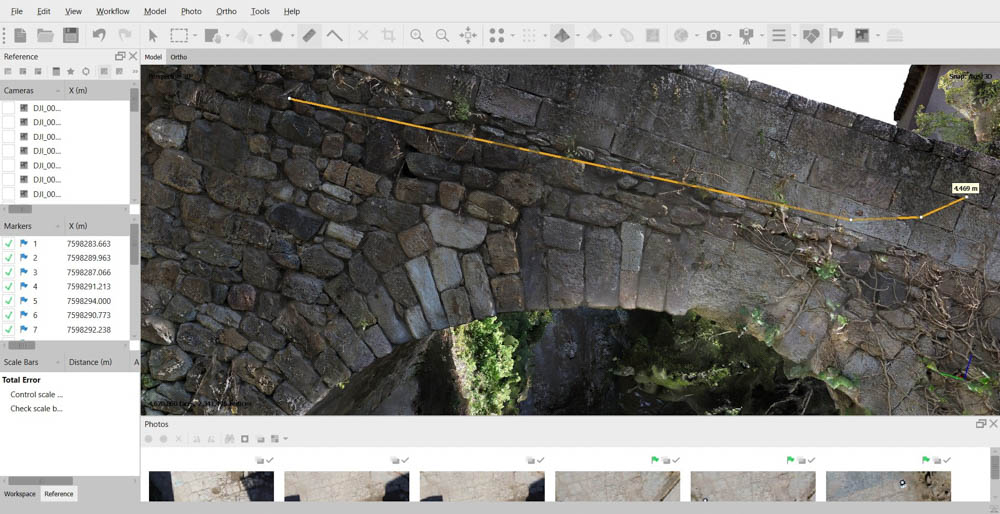This screenshot has height=514, width=1000.
Task: Select the Draw Polygon shape tool
Action: [x=276, y=36]
